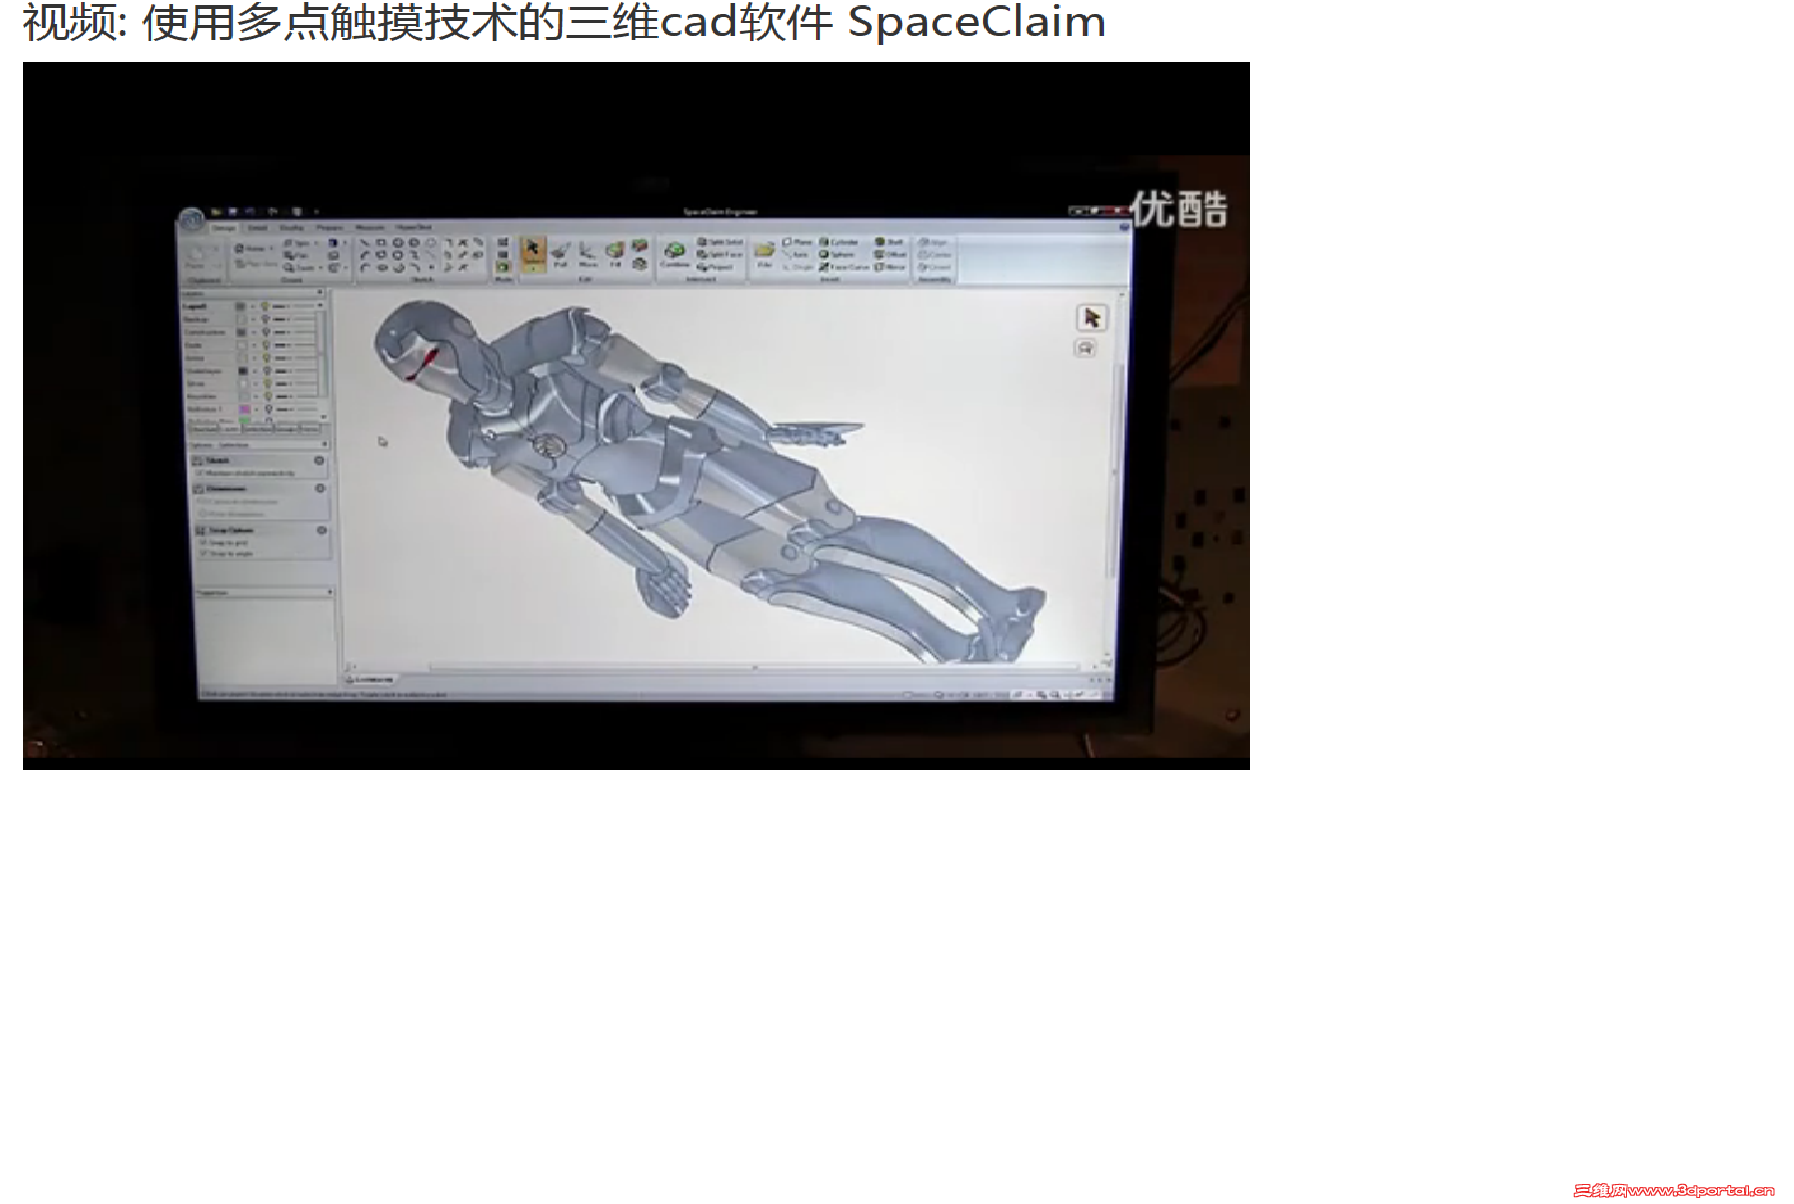Open the line style dropdown for Layer0
This screenshot has width=1794, height=1204.
point(289,306)
